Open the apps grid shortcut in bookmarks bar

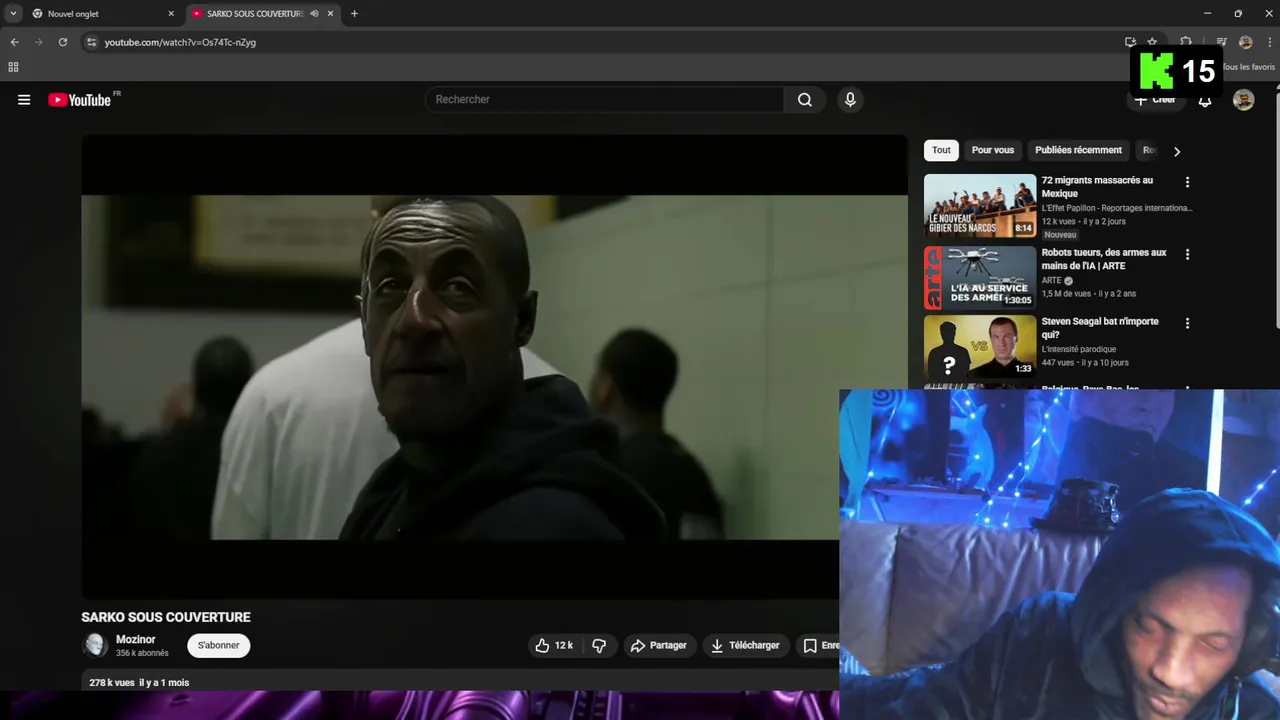(x=13, y=67)
